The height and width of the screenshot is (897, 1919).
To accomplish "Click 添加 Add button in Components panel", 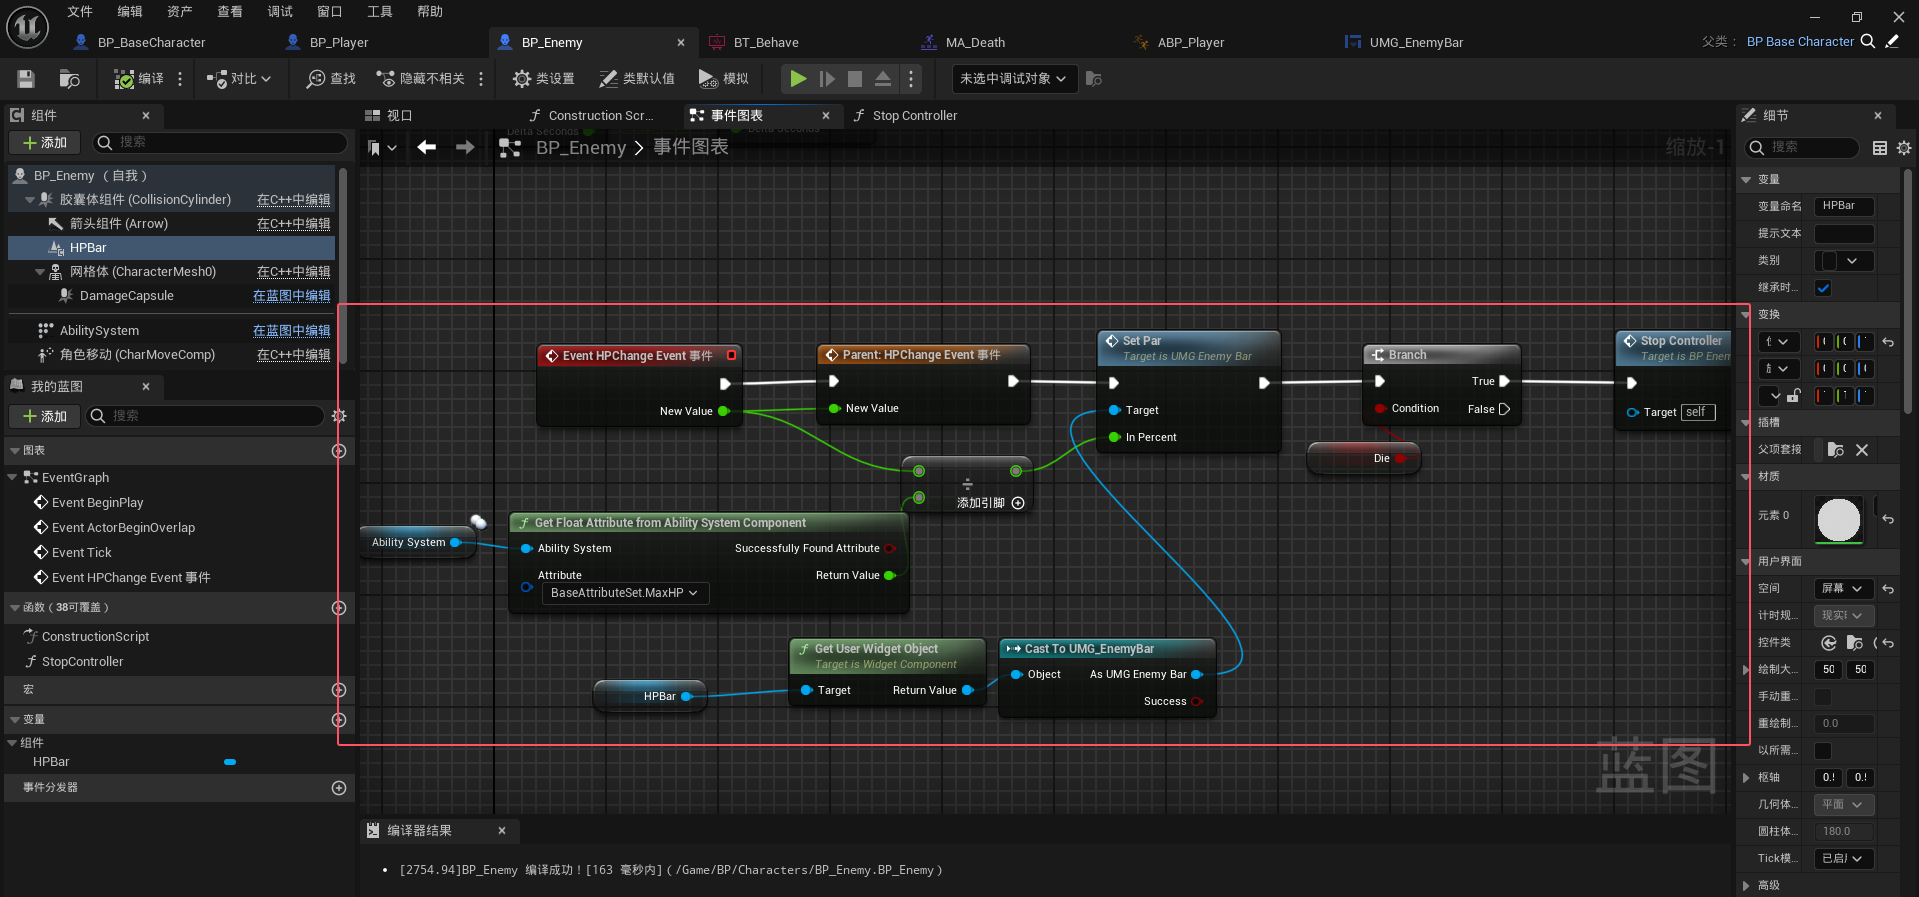I will [x=45, y=143].
